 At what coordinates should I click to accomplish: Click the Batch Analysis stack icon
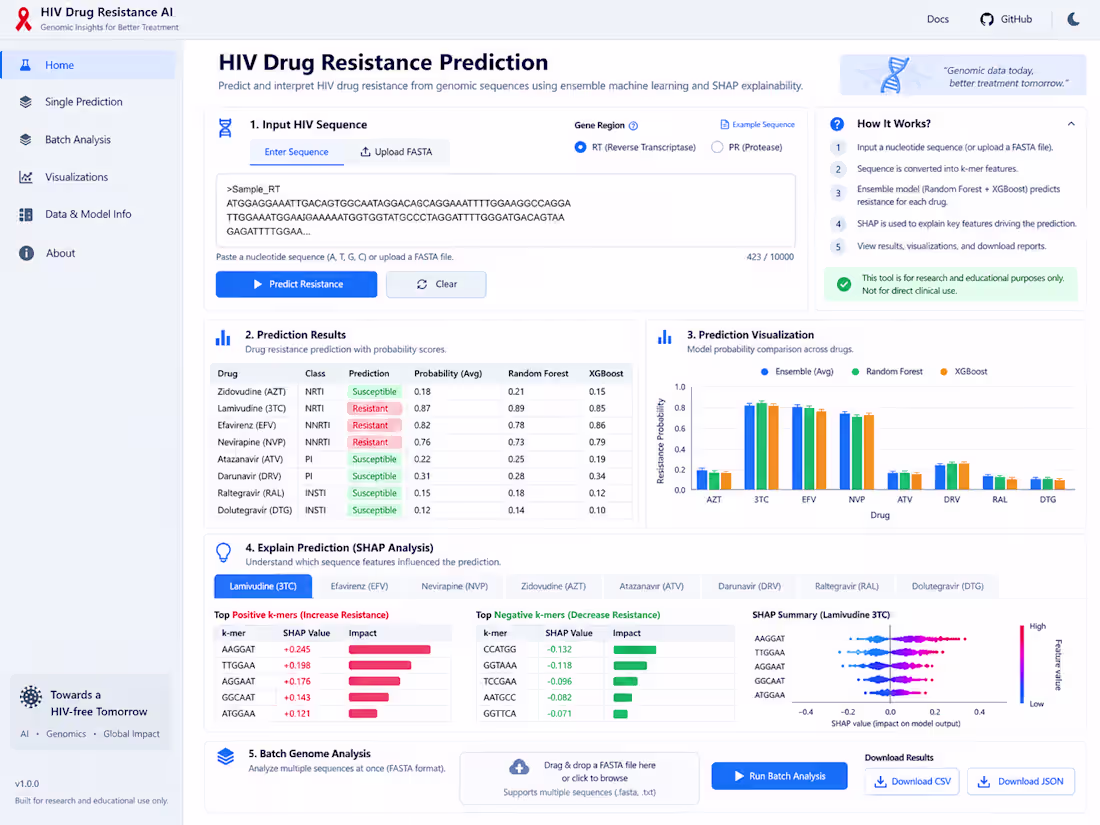coord(26,140)
